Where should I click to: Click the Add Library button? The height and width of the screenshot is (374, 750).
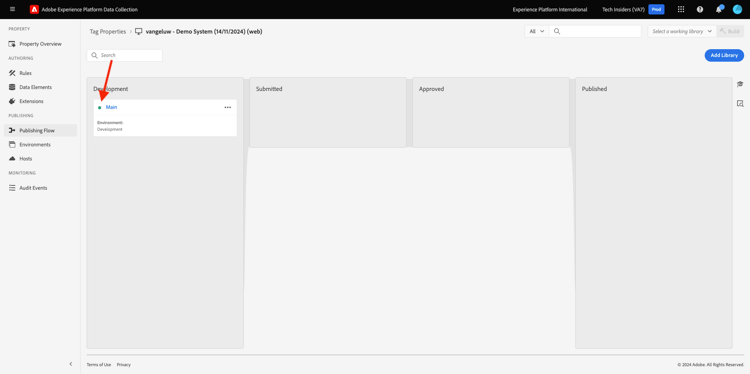(x=724, y=55)
